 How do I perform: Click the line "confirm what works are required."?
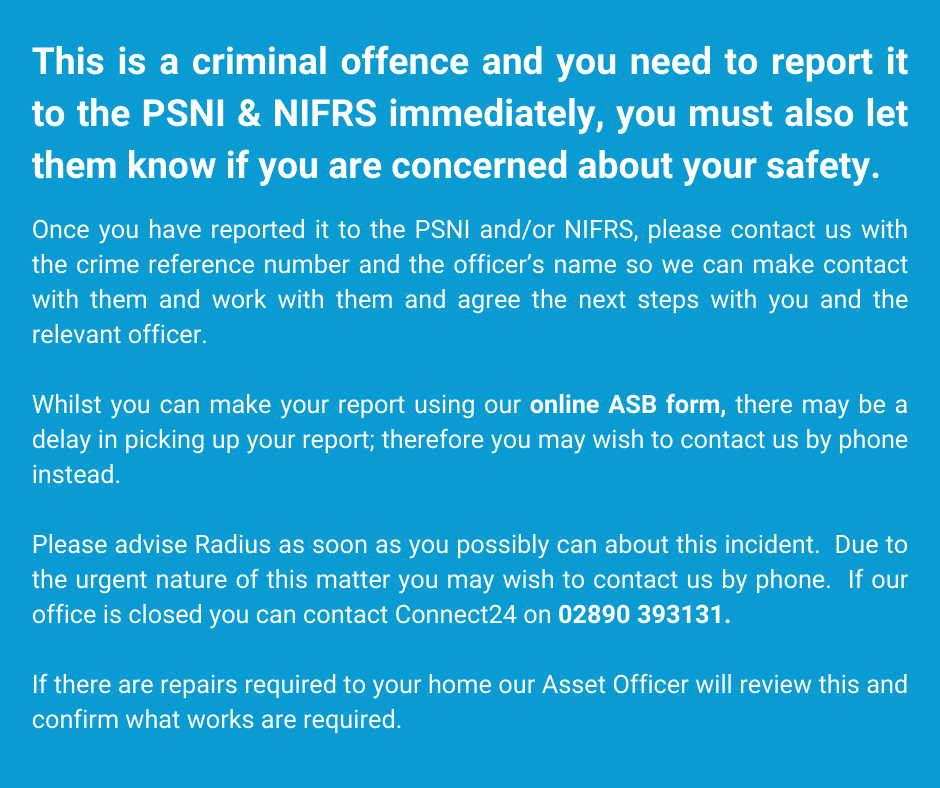pyautogui.click(x=216, y=720)
